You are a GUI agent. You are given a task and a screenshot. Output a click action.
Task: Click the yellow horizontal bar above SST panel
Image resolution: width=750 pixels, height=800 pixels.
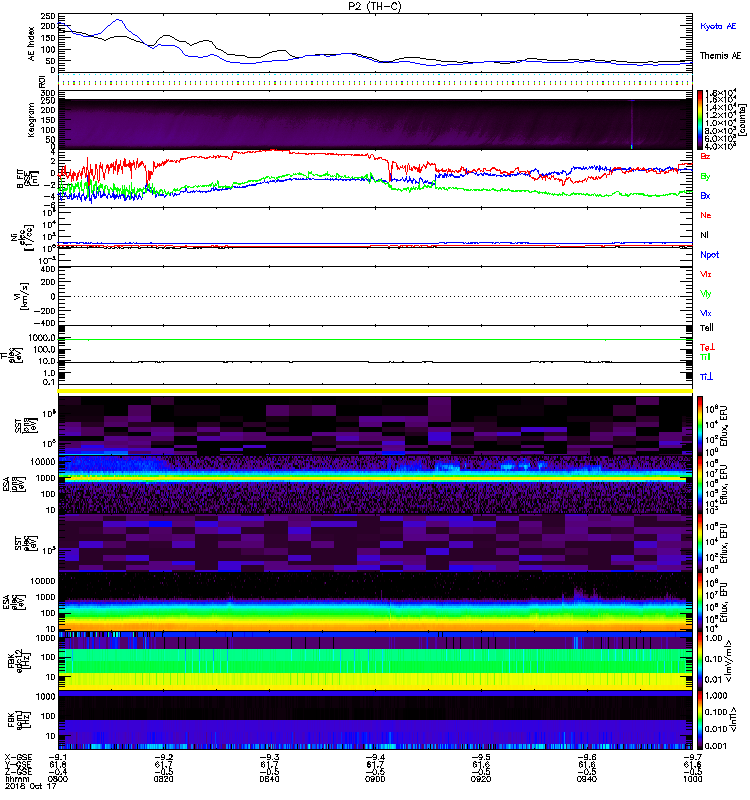(375, 391)
